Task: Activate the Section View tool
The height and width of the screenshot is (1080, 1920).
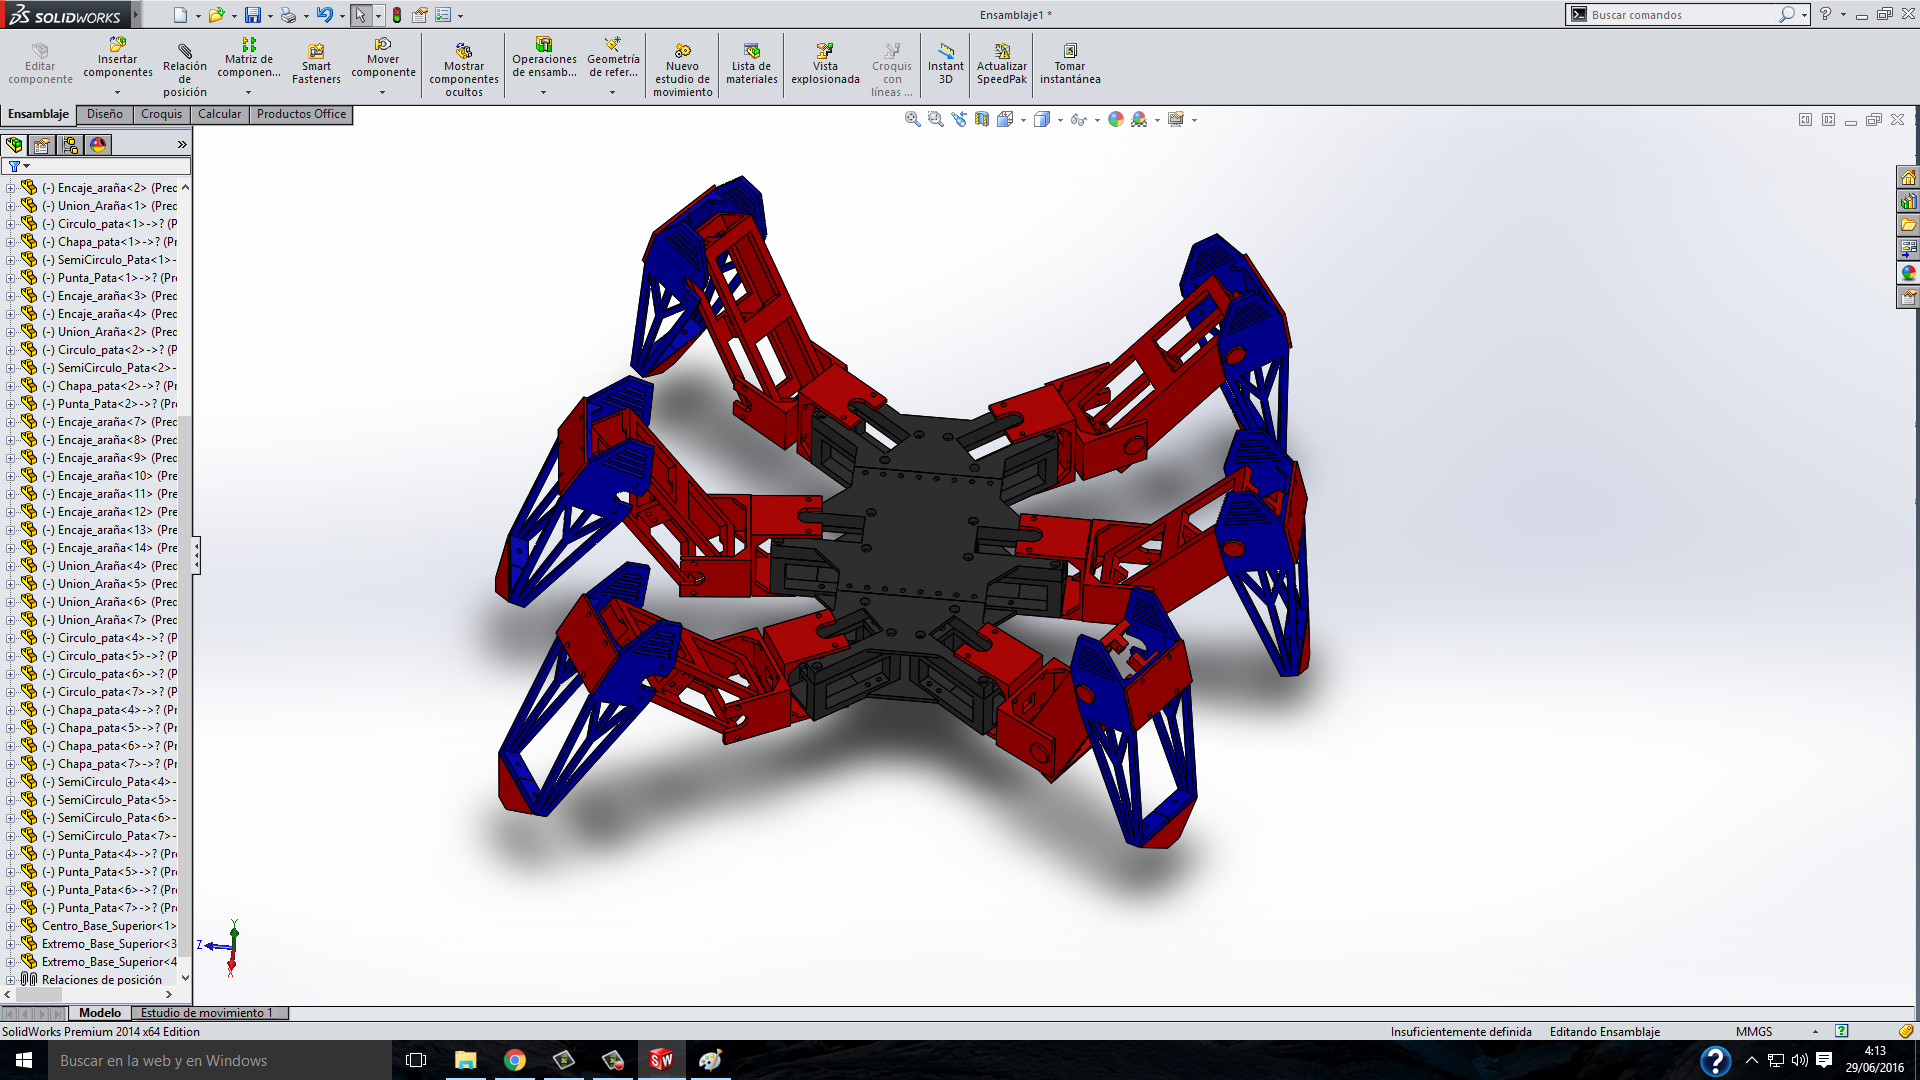Action: [982, 119]
